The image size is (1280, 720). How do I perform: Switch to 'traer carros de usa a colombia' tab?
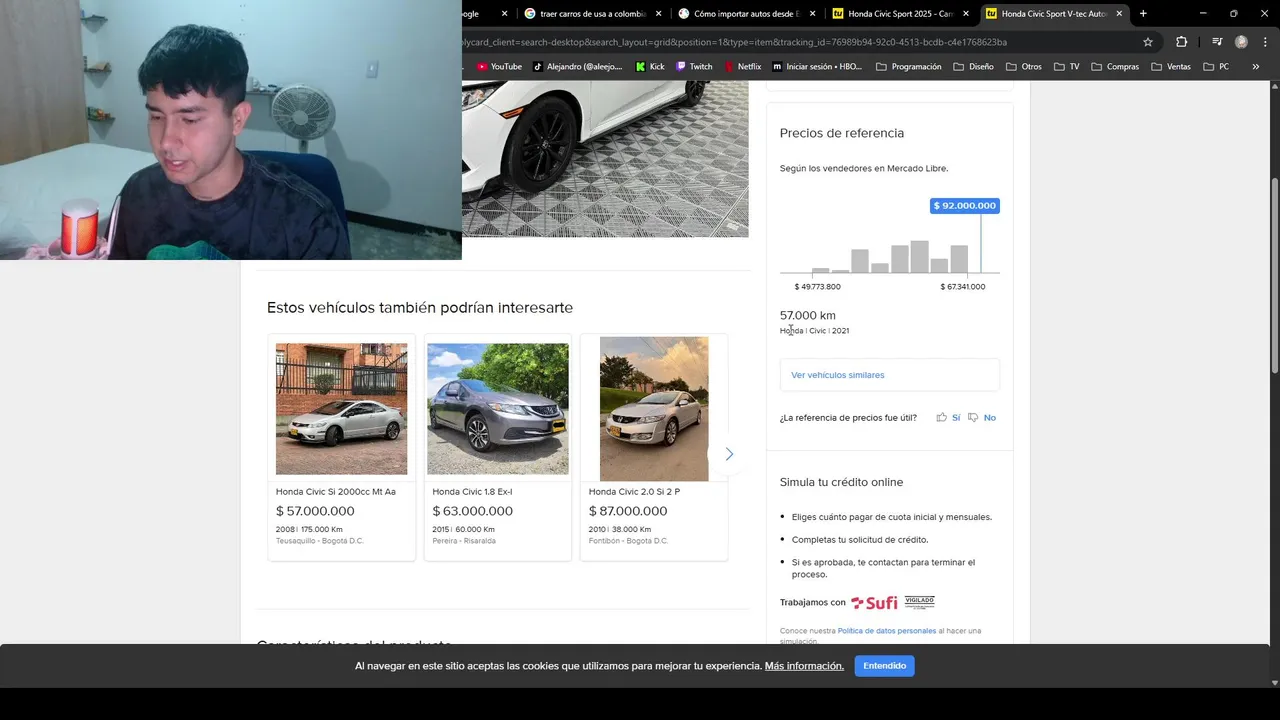pyautogui.click(x=592, y=14)
